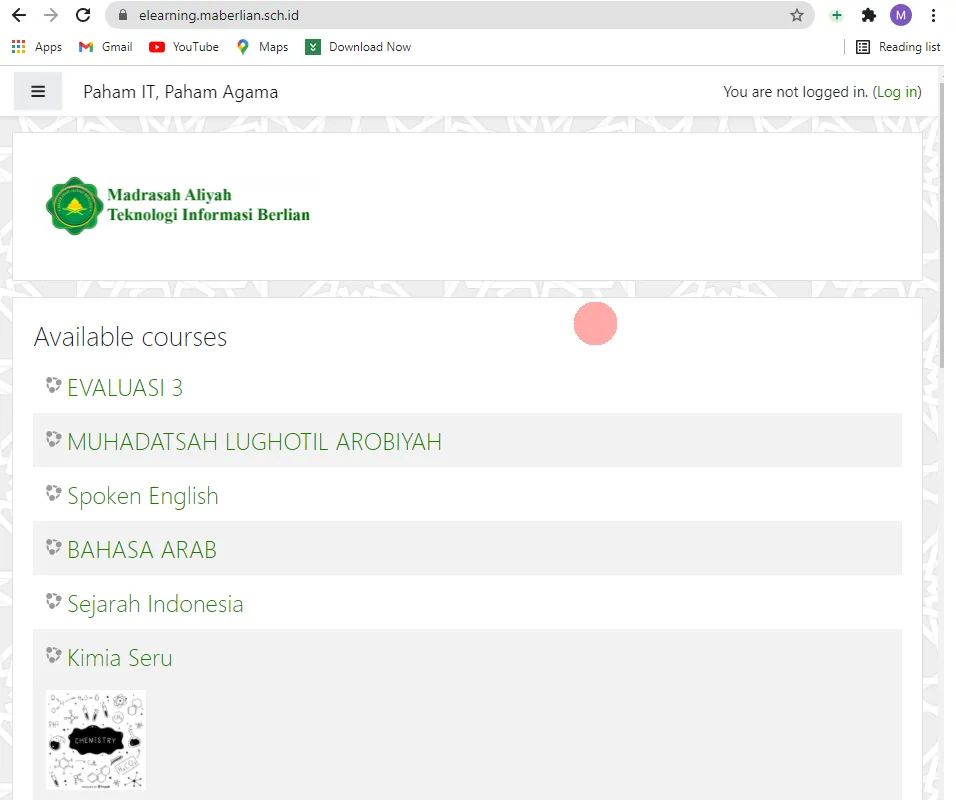This screenshot has width=956, height=800.
Task: Reload the page with refresh icon
Action: point(83,15)
